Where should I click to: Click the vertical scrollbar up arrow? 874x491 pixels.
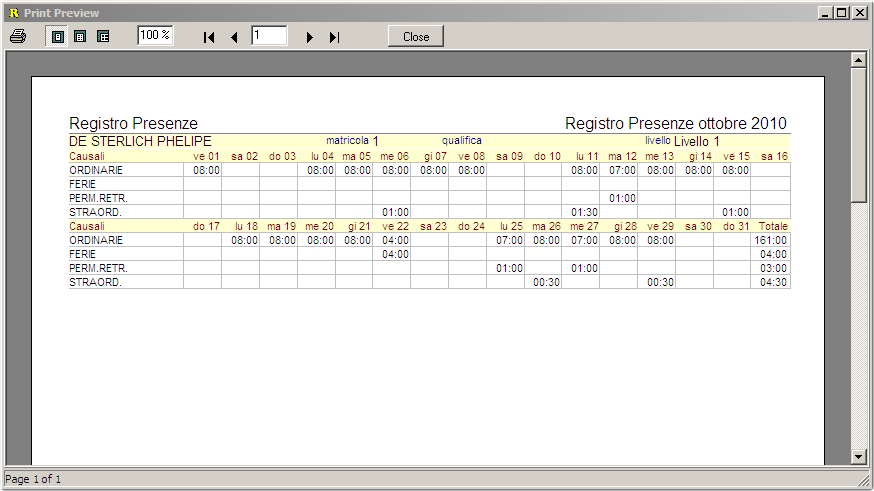[858, 60]
